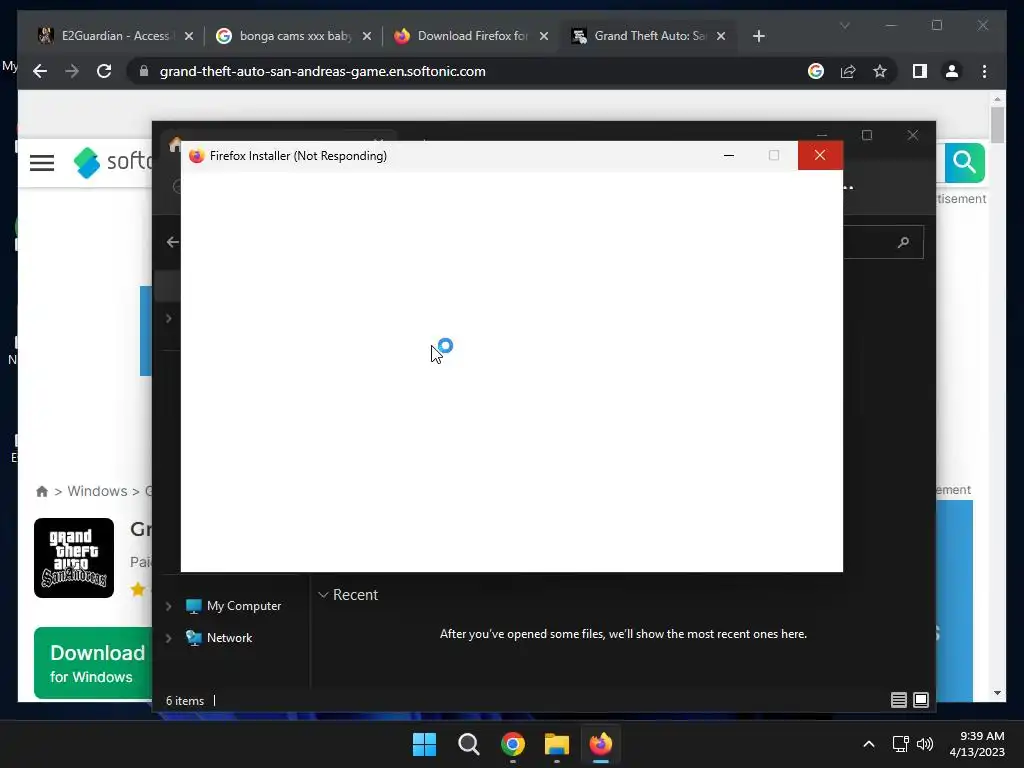
Task: Maximize the File Explorer window
Action: click(867, 135)
